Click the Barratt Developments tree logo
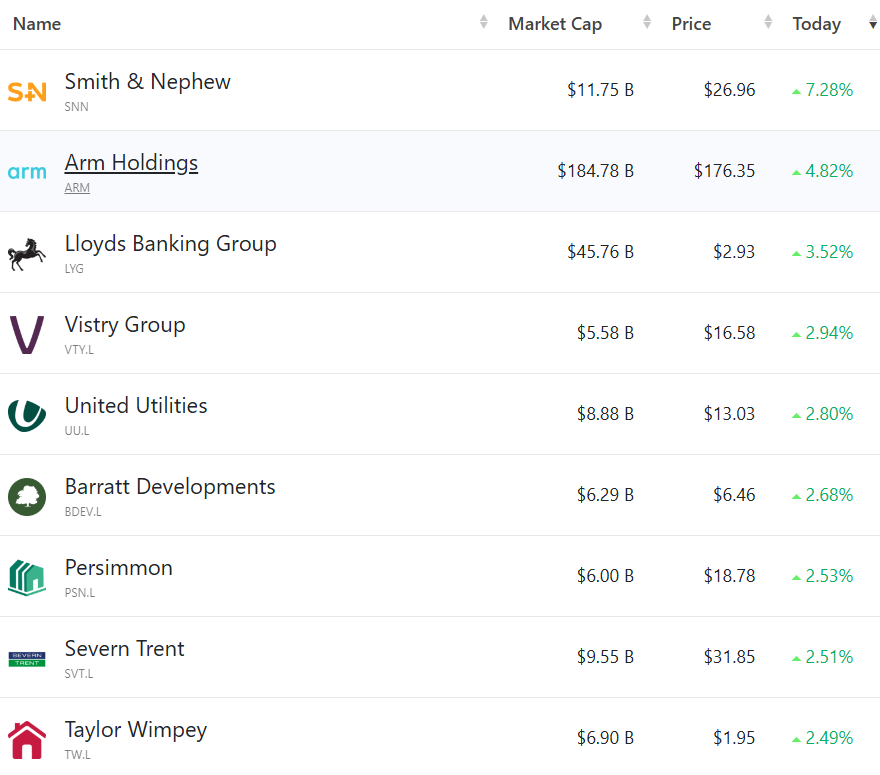880x775 pixels. pyautogui.click(x=27, y=497)
